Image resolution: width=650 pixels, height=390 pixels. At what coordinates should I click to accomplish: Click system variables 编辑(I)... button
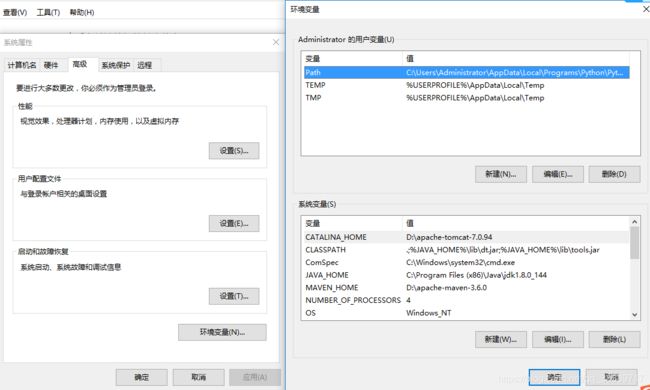pos(558,339)
